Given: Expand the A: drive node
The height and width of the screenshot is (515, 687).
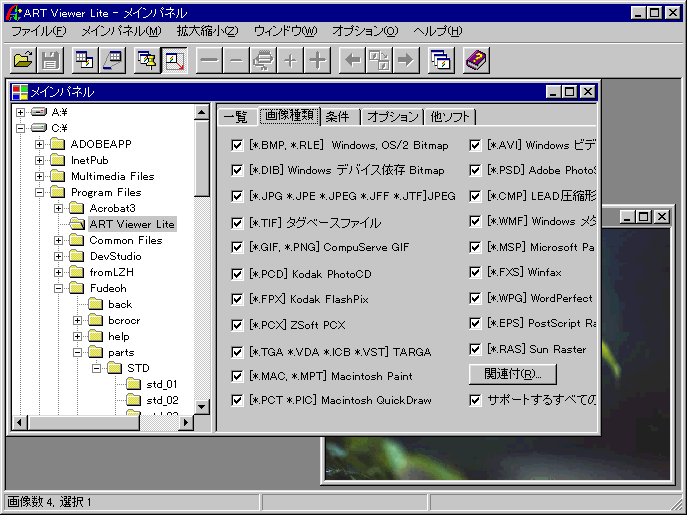Looking at the screenshot, I should point(20,112).
